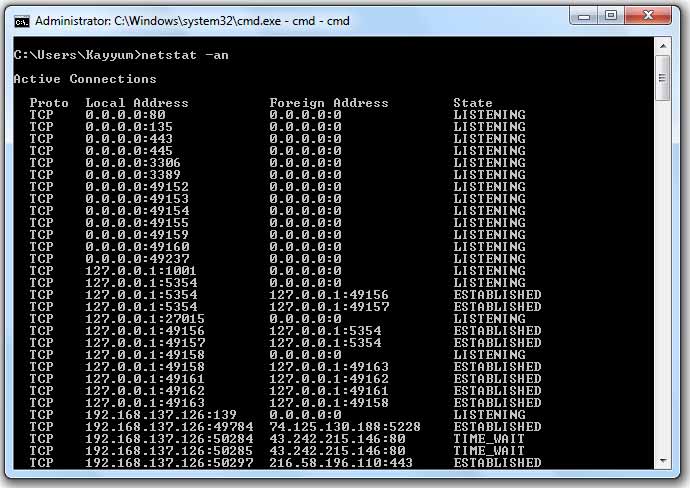Click local address 0.0.0.0:49155

point(137,223)
